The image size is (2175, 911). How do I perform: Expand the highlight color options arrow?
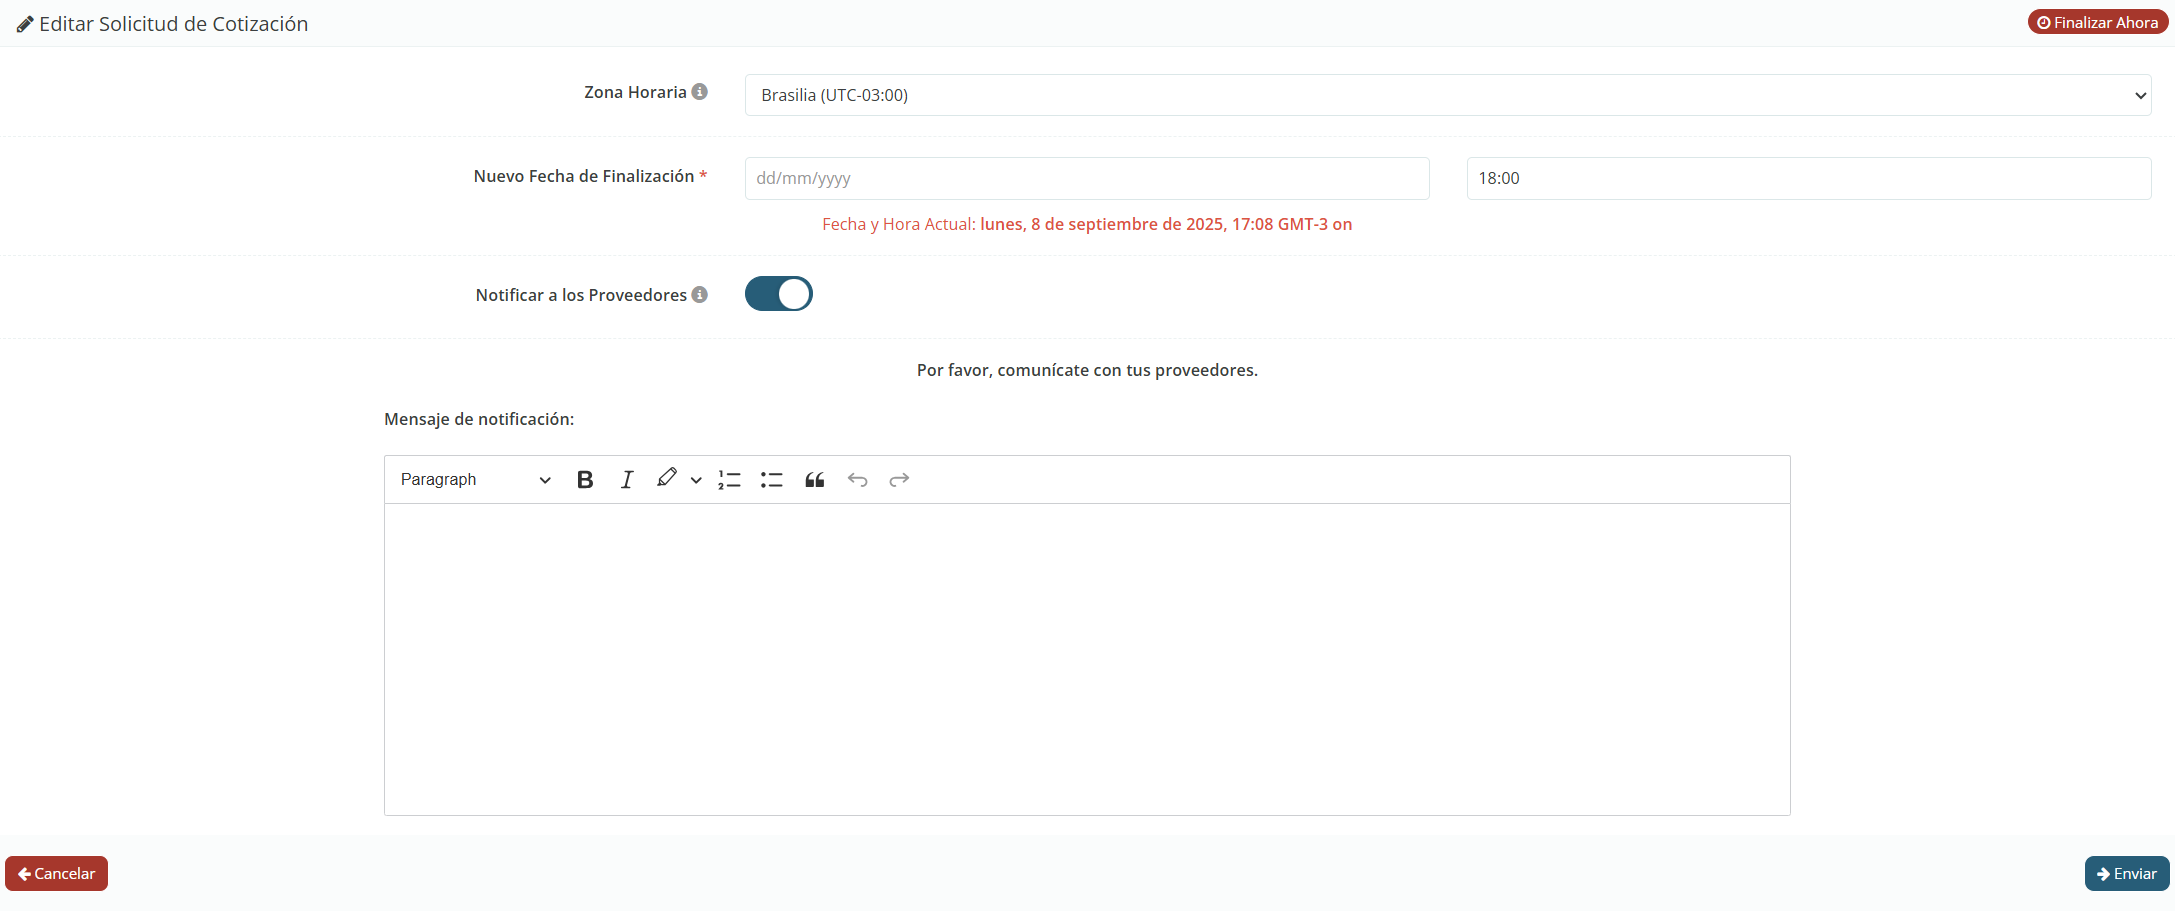[x=696, y=480]
